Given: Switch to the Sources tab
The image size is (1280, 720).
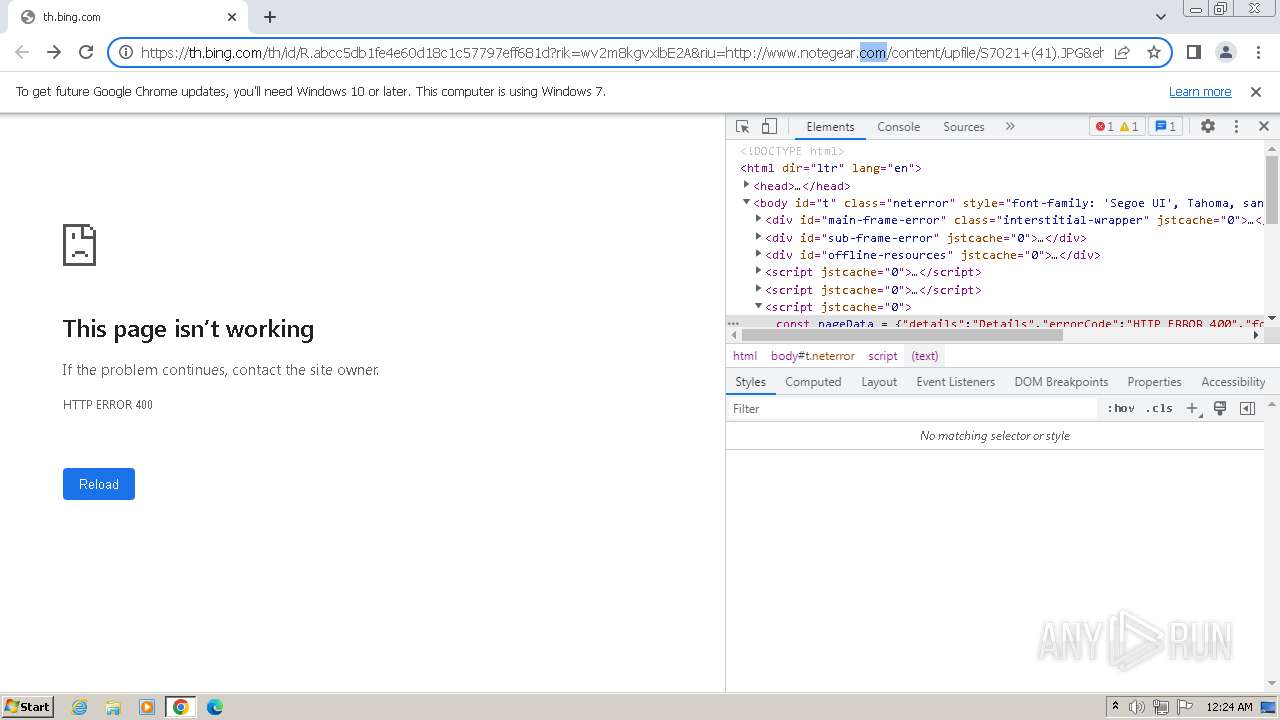Looking at the screenshot, I should 964,127.
